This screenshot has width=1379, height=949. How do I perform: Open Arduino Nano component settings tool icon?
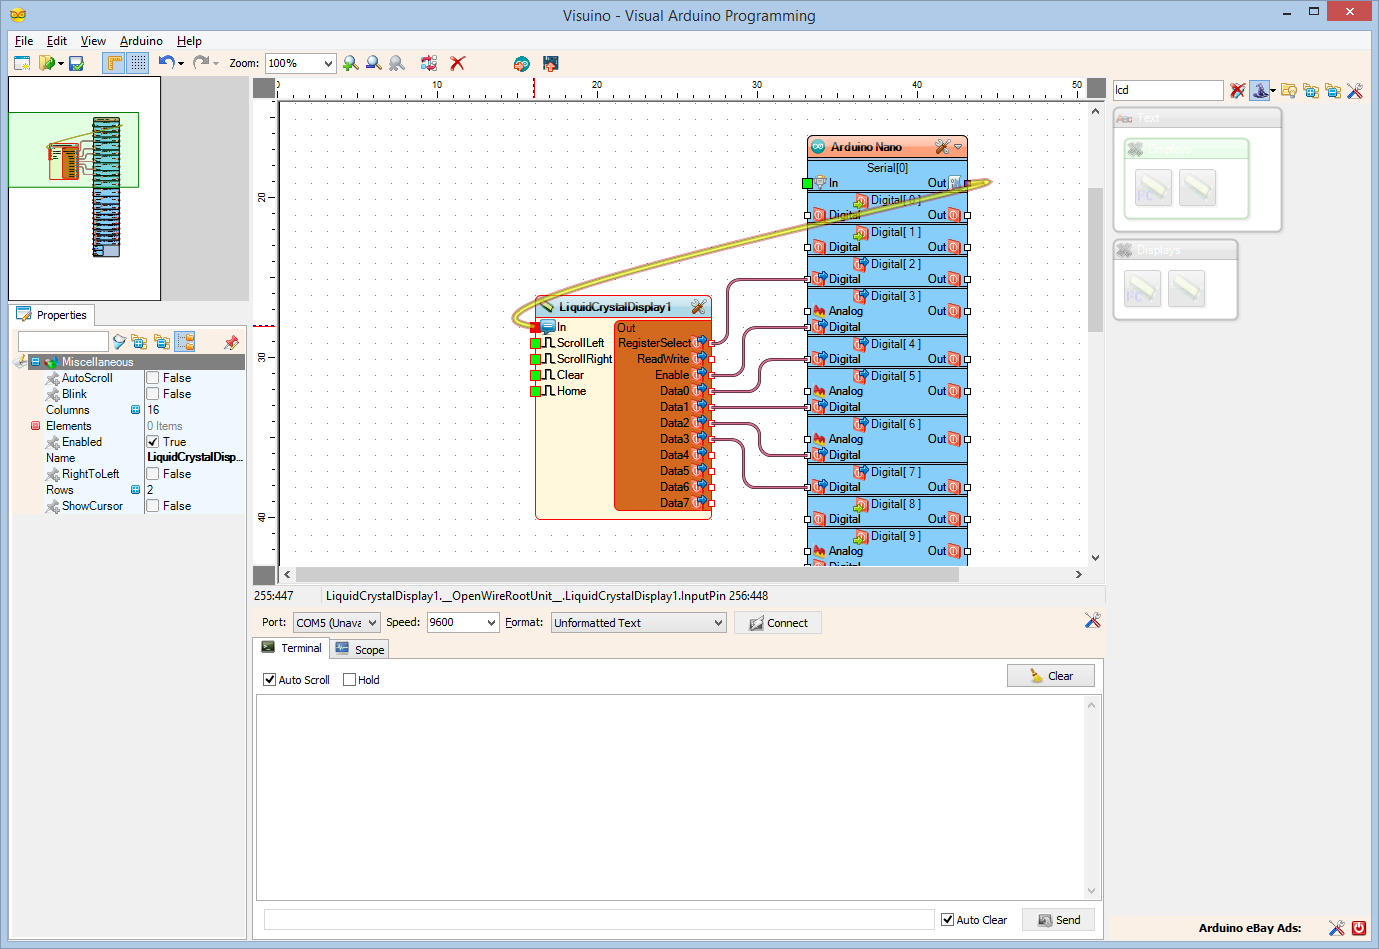(x=941, y=147)
